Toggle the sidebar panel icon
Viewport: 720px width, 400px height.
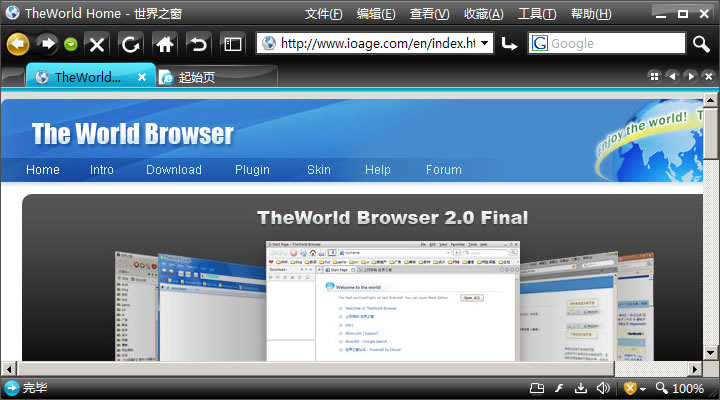pyautogui.click(x=232, y=45)
